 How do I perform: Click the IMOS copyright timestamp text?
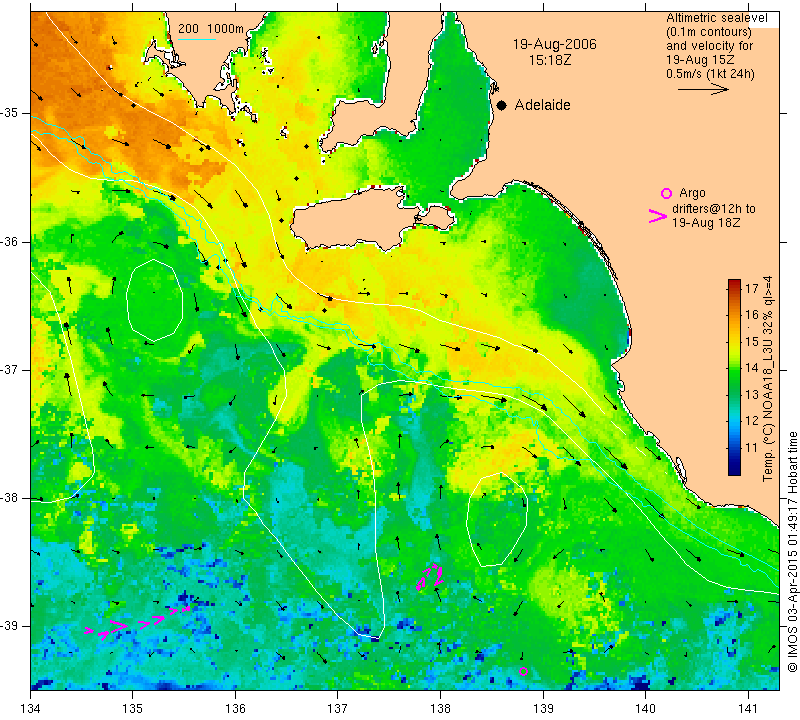coord(792,552)
